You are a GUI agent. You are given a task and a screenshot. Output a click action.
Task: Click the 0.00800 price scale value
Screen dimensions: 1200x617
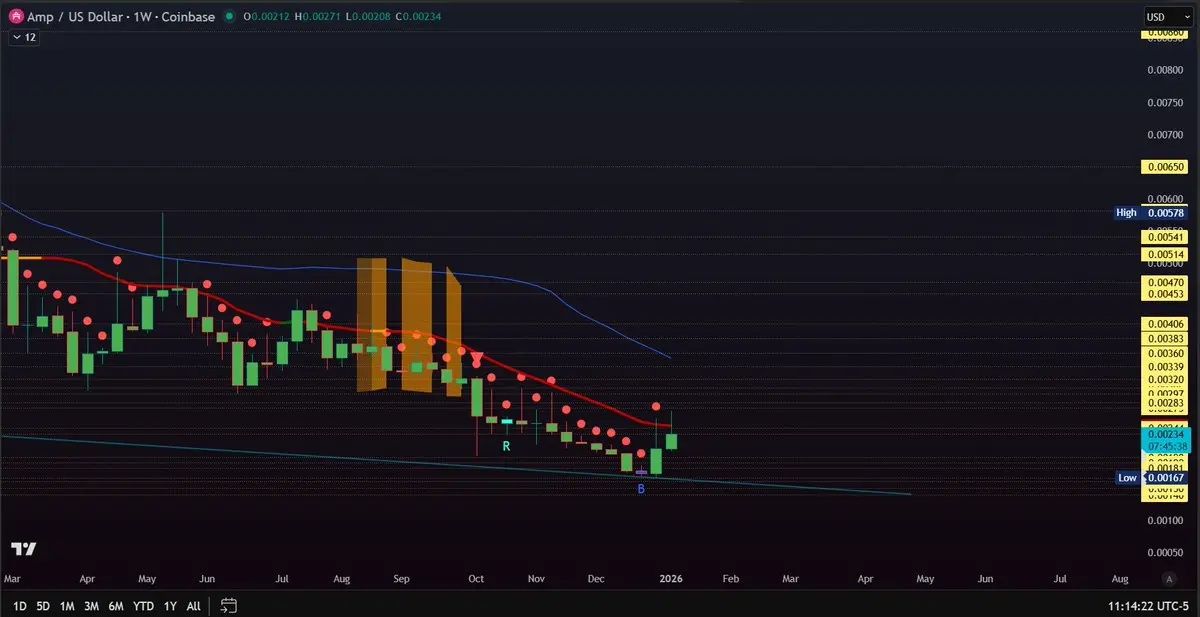(x=1164, y=70)
